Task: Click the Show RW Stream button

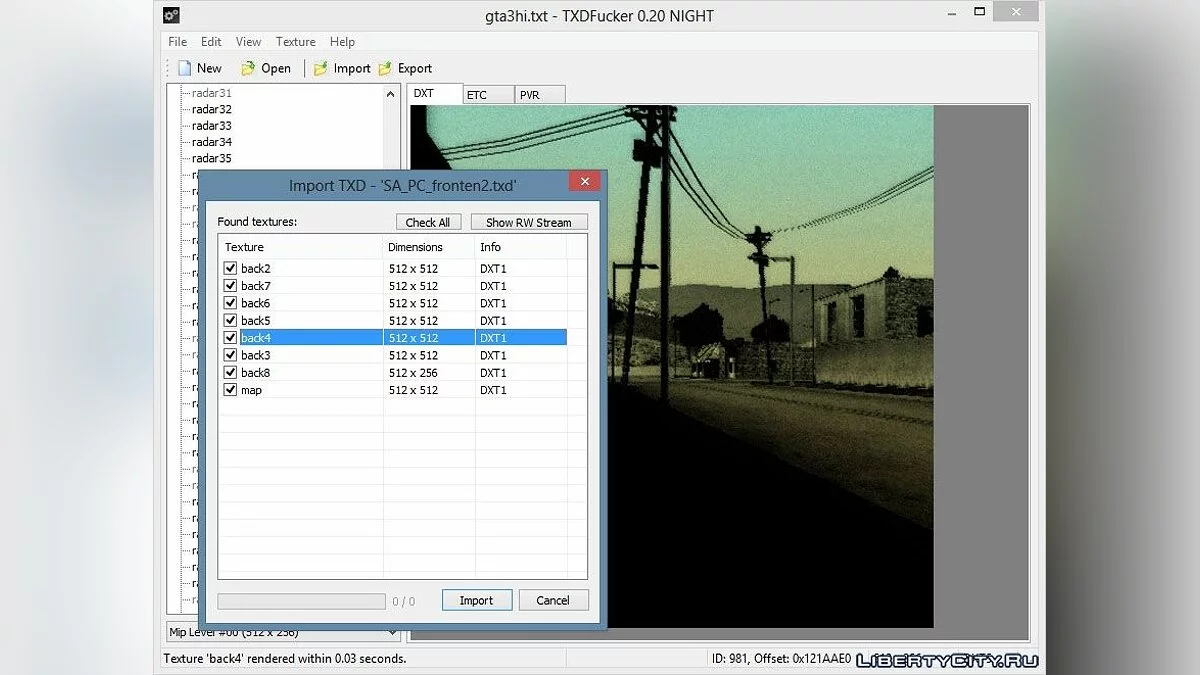Action: coord(529,222)
